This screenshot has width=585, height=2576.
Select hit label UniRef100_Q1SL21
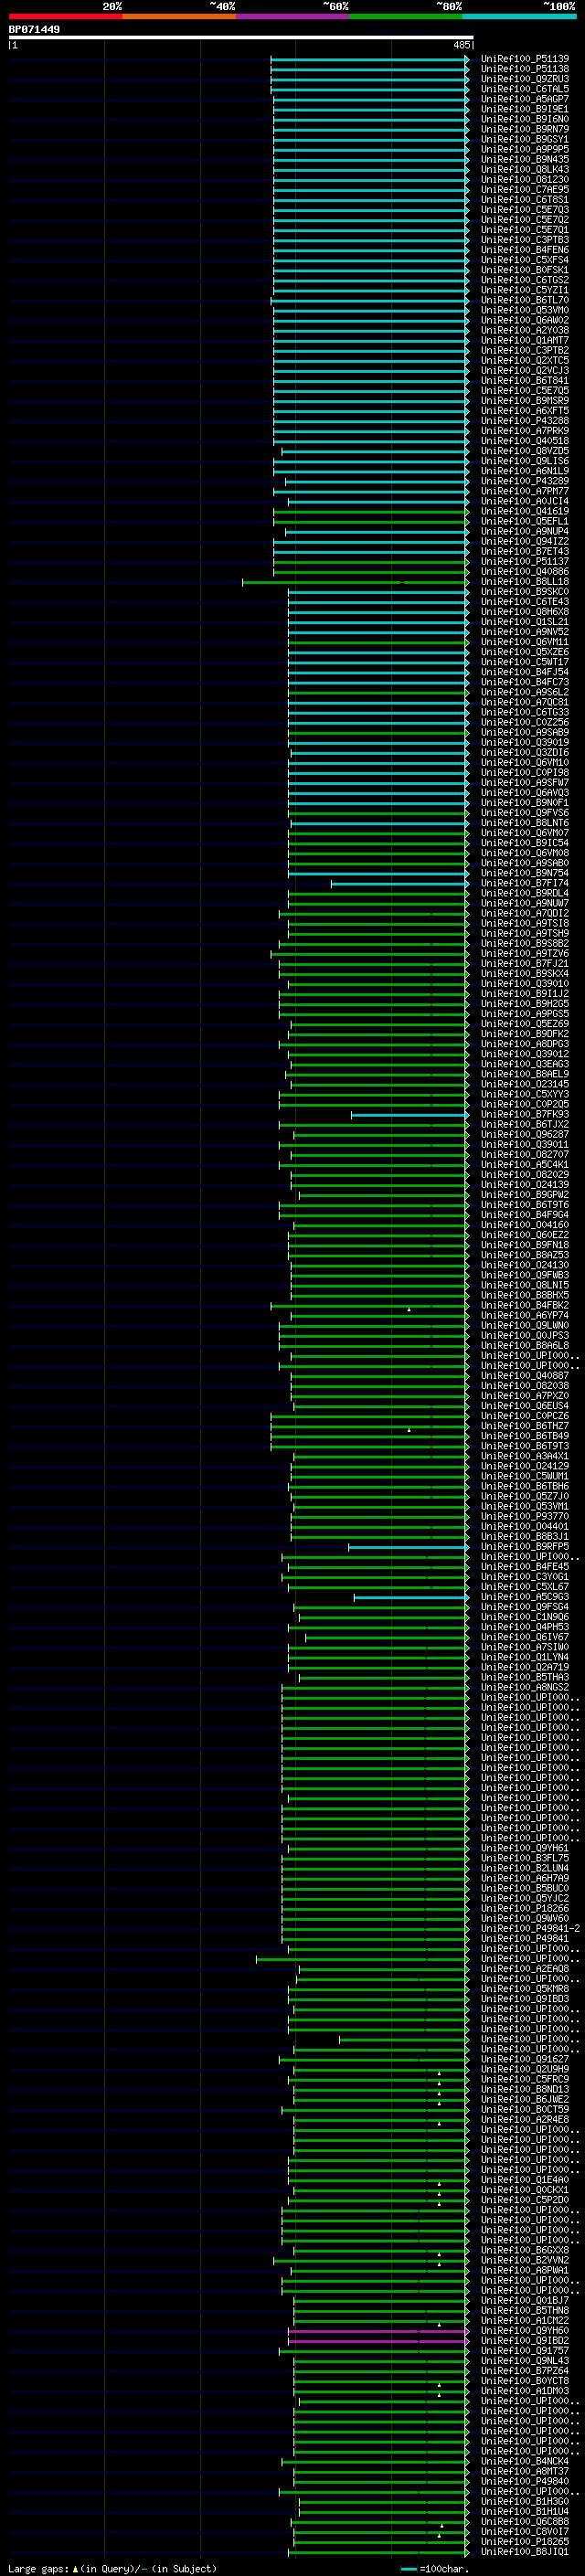[525, 622]
